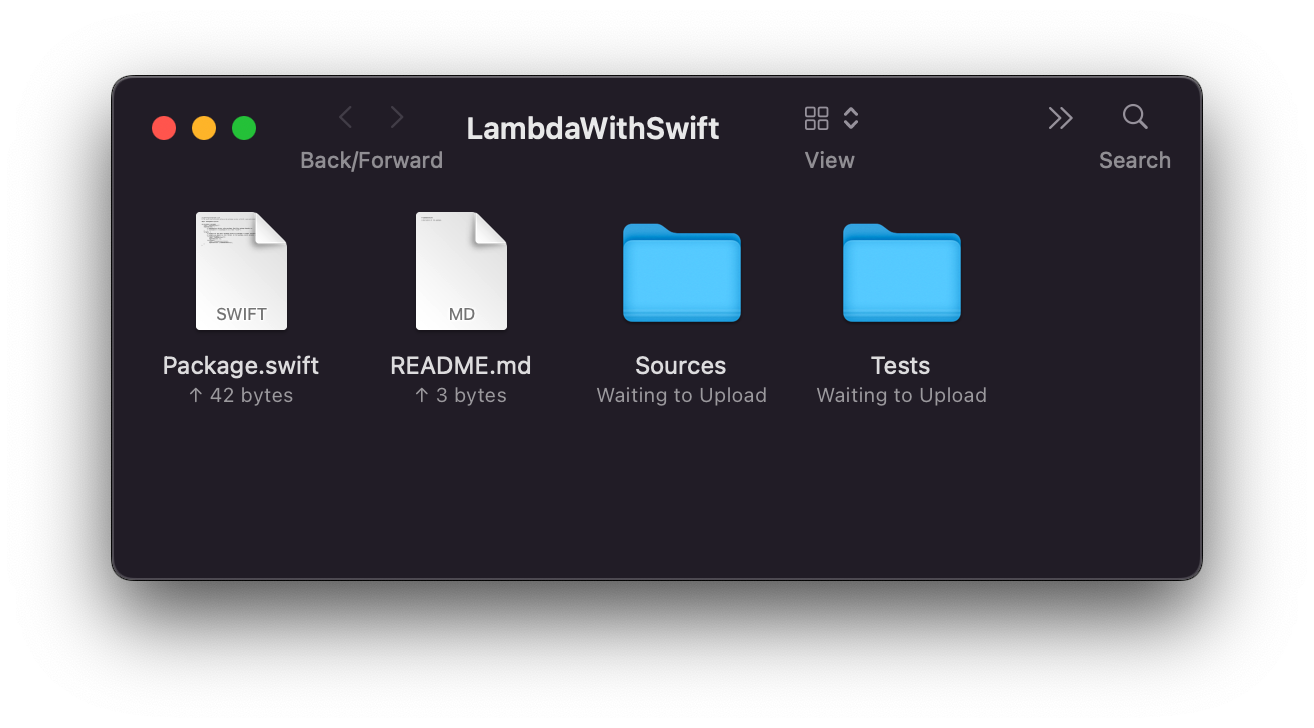This screenshot has height=728, width=1314.
Task: Click the Forward arrow in toolbar
Action: [397, 118]
